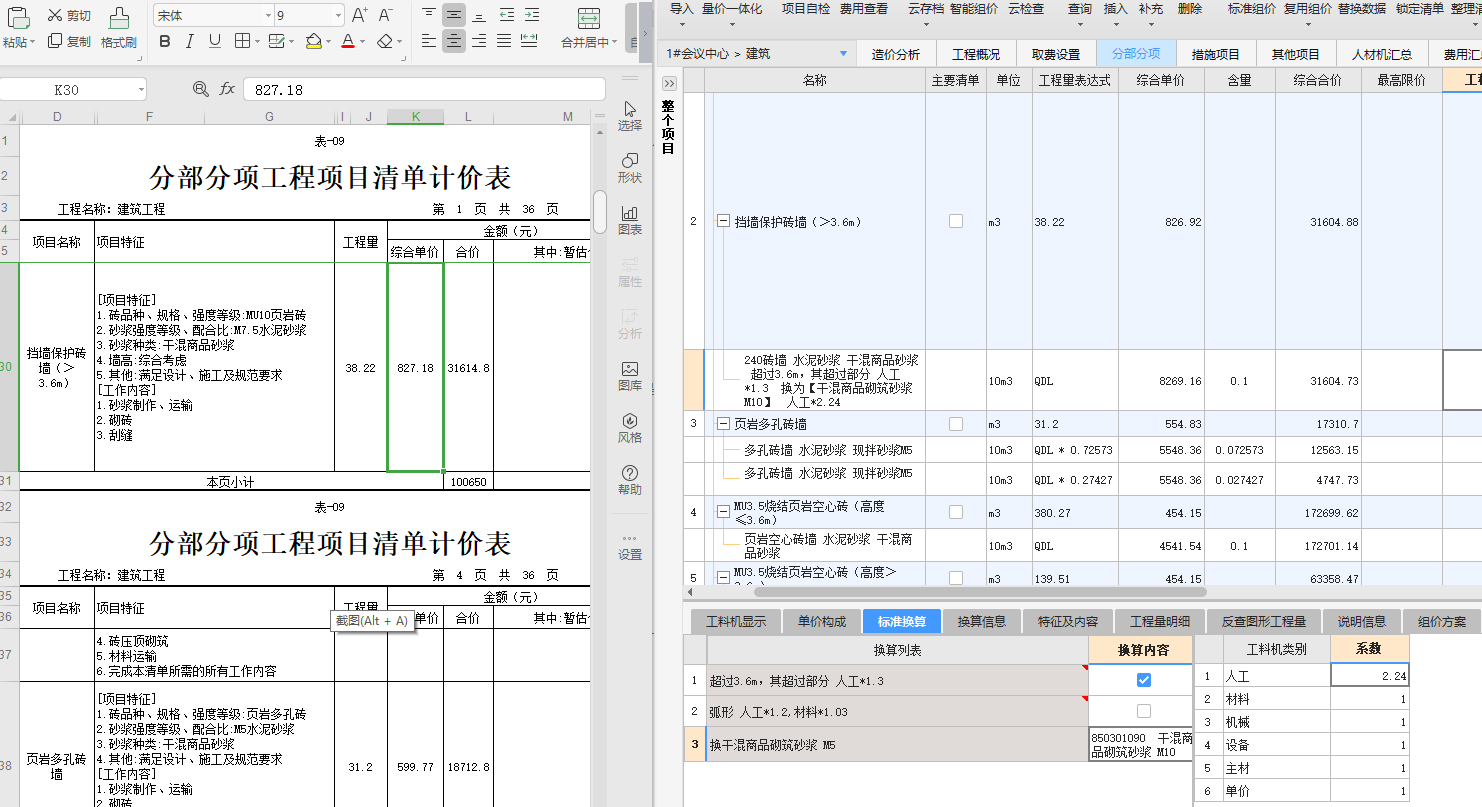1482x807 pixels.
Task: Open font color dropdown arrow
Action: pos(363,43)
